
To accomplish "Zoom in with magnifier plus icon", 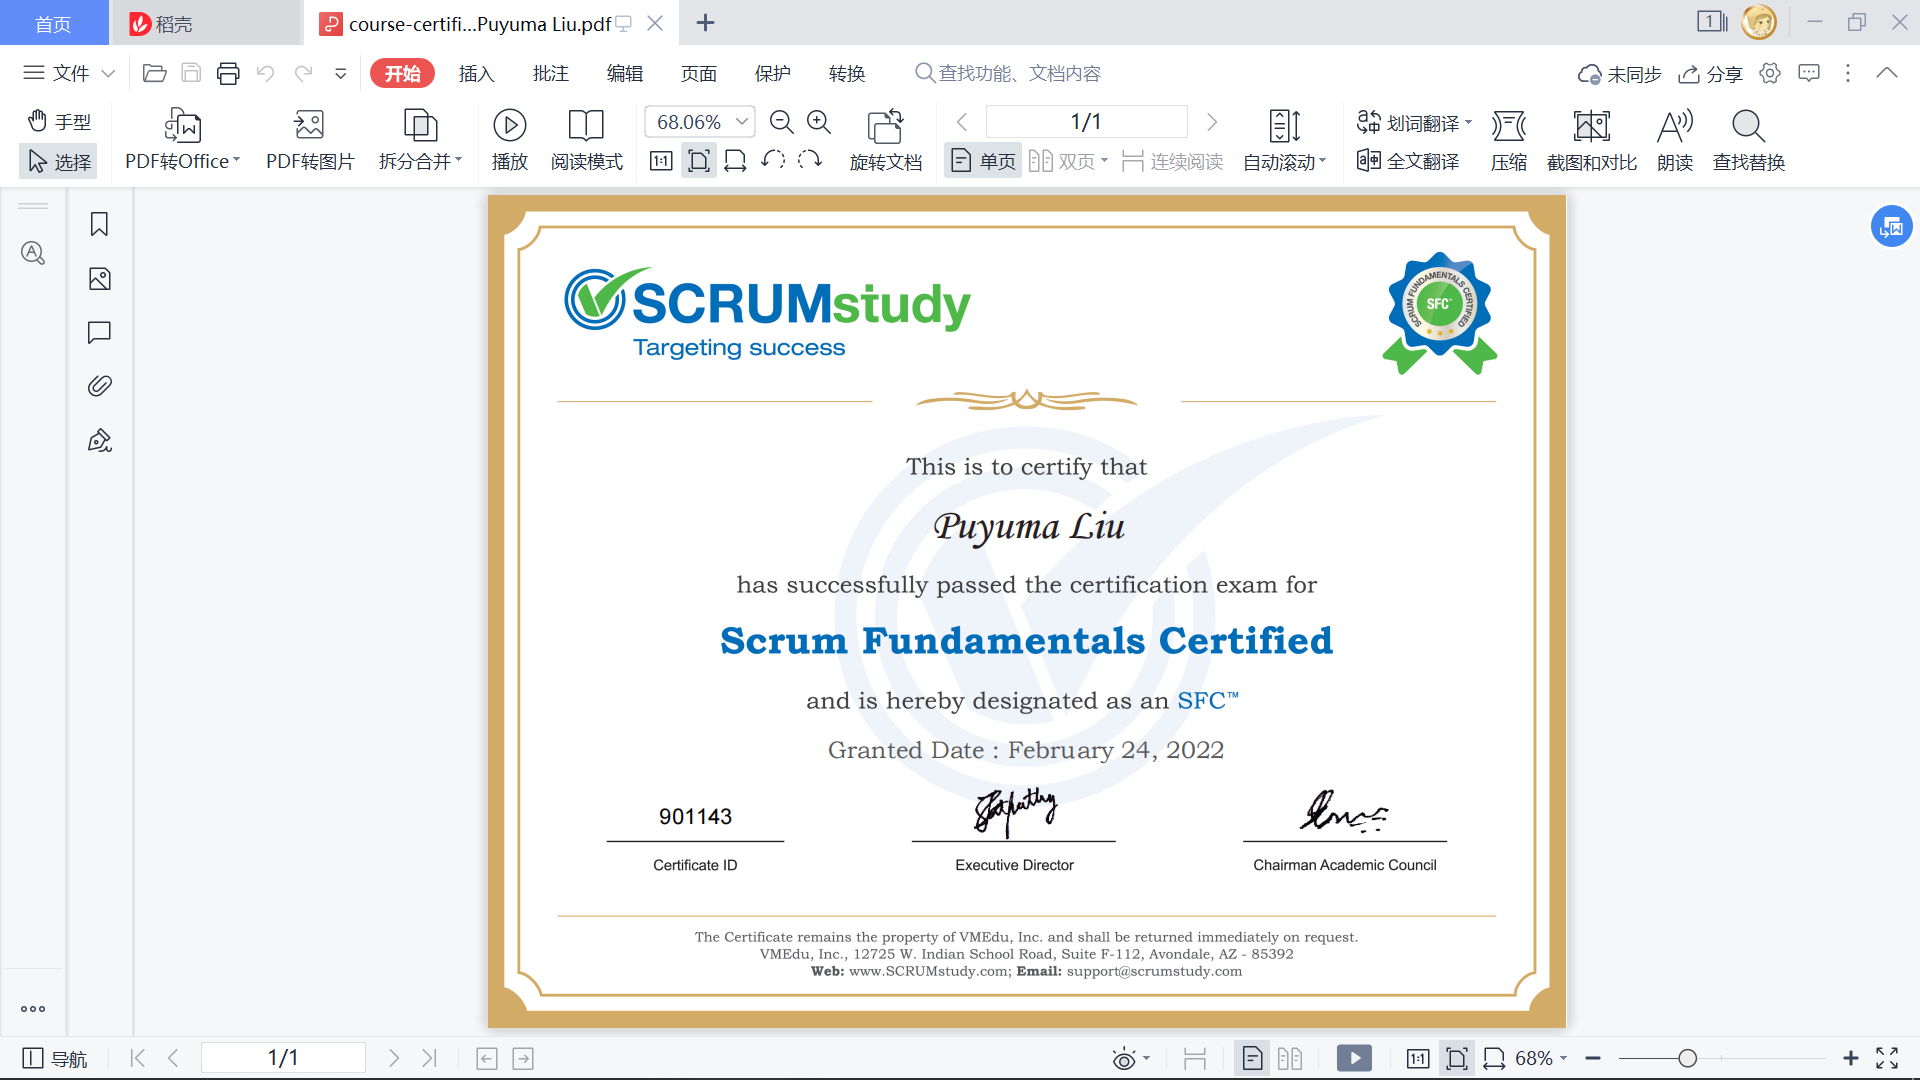I will (x=819, y=122).
